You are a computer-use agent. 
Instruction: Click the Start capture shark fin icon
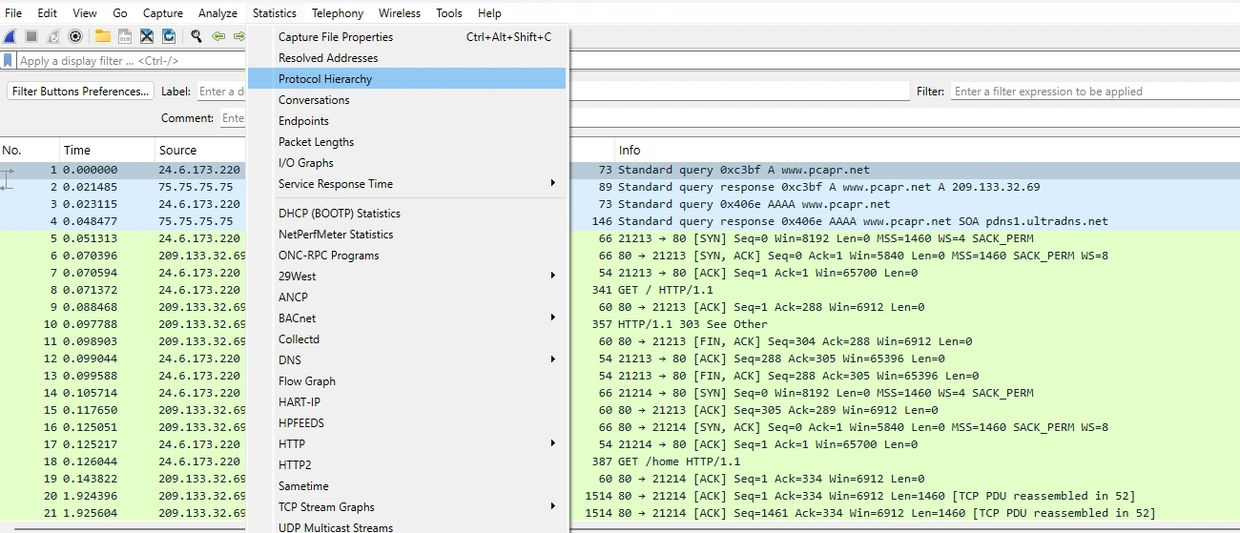click(10, 36)
